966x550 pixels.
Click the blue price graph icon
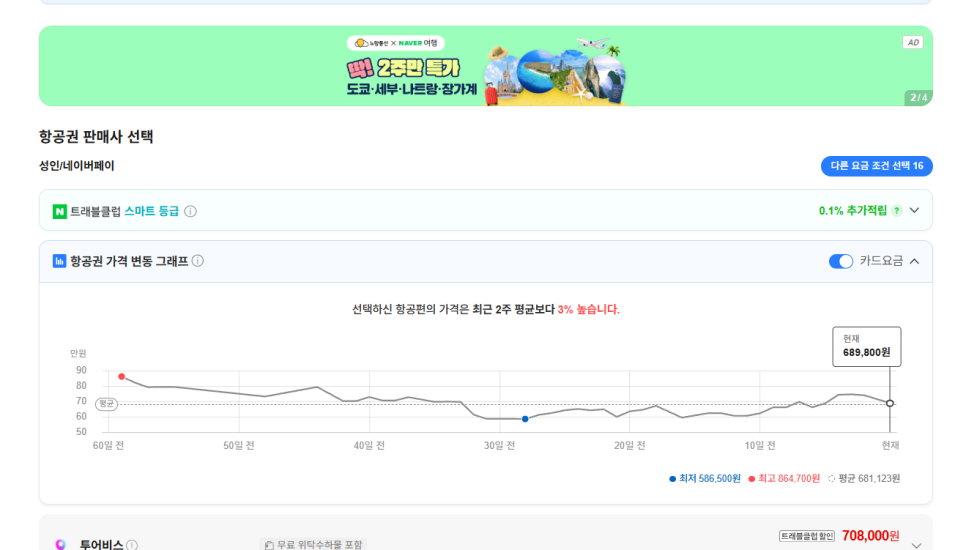(x=59, y=261)
